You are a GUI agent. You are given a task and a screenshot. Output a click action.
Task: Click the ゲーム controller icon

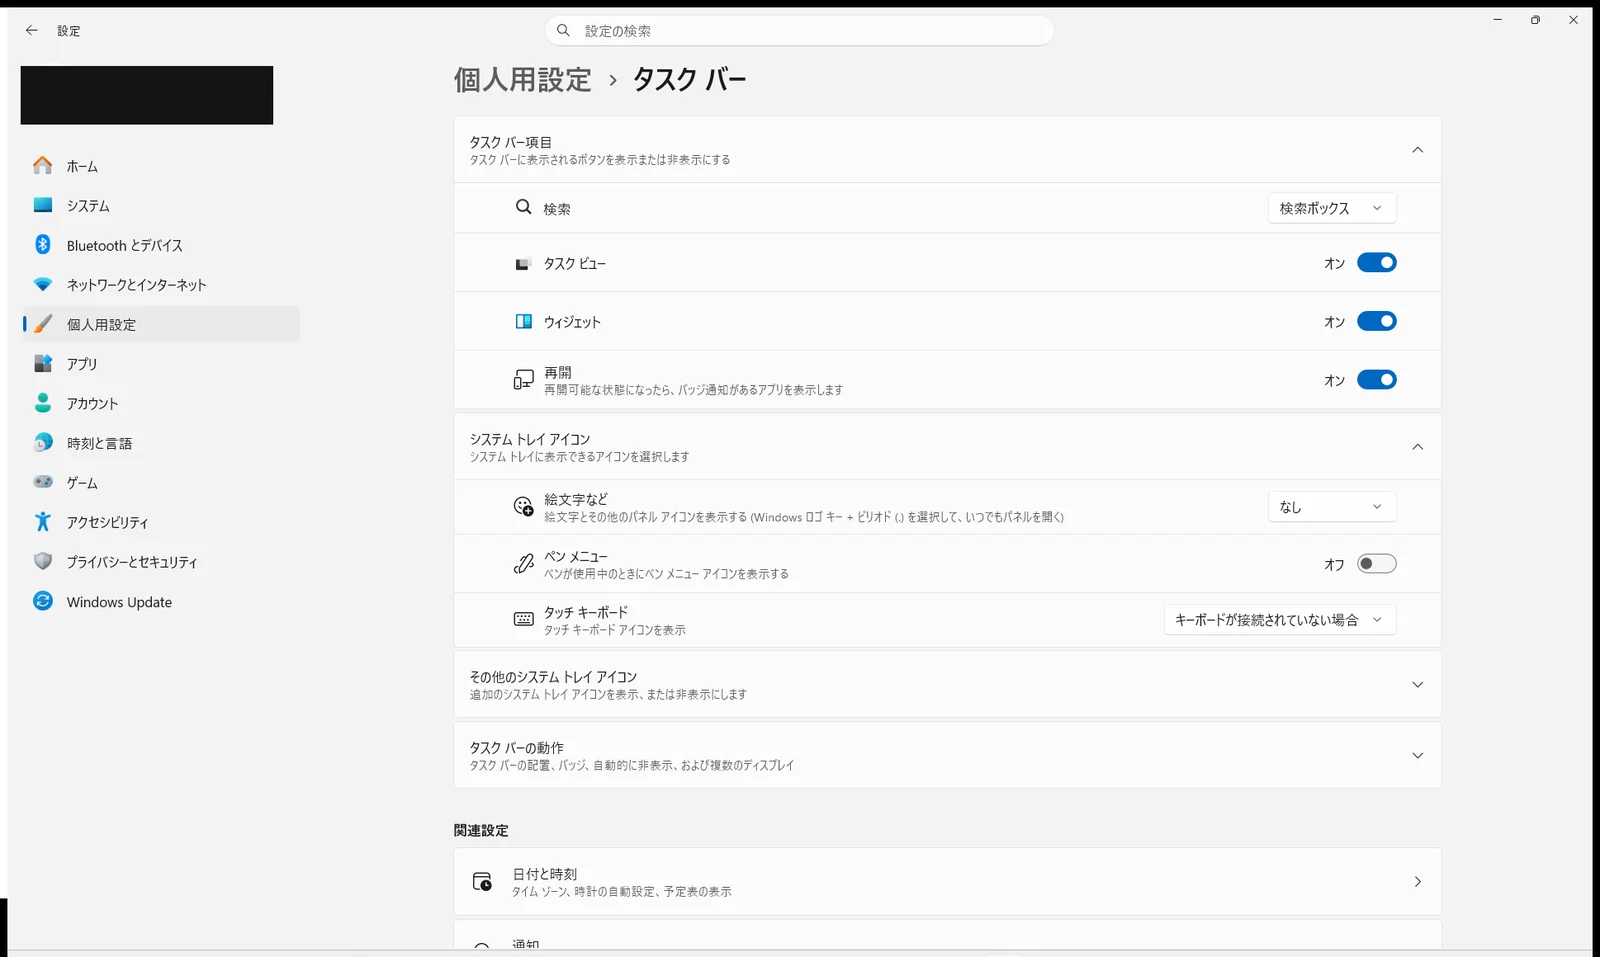pyautogui.click(x=42, y=482)
